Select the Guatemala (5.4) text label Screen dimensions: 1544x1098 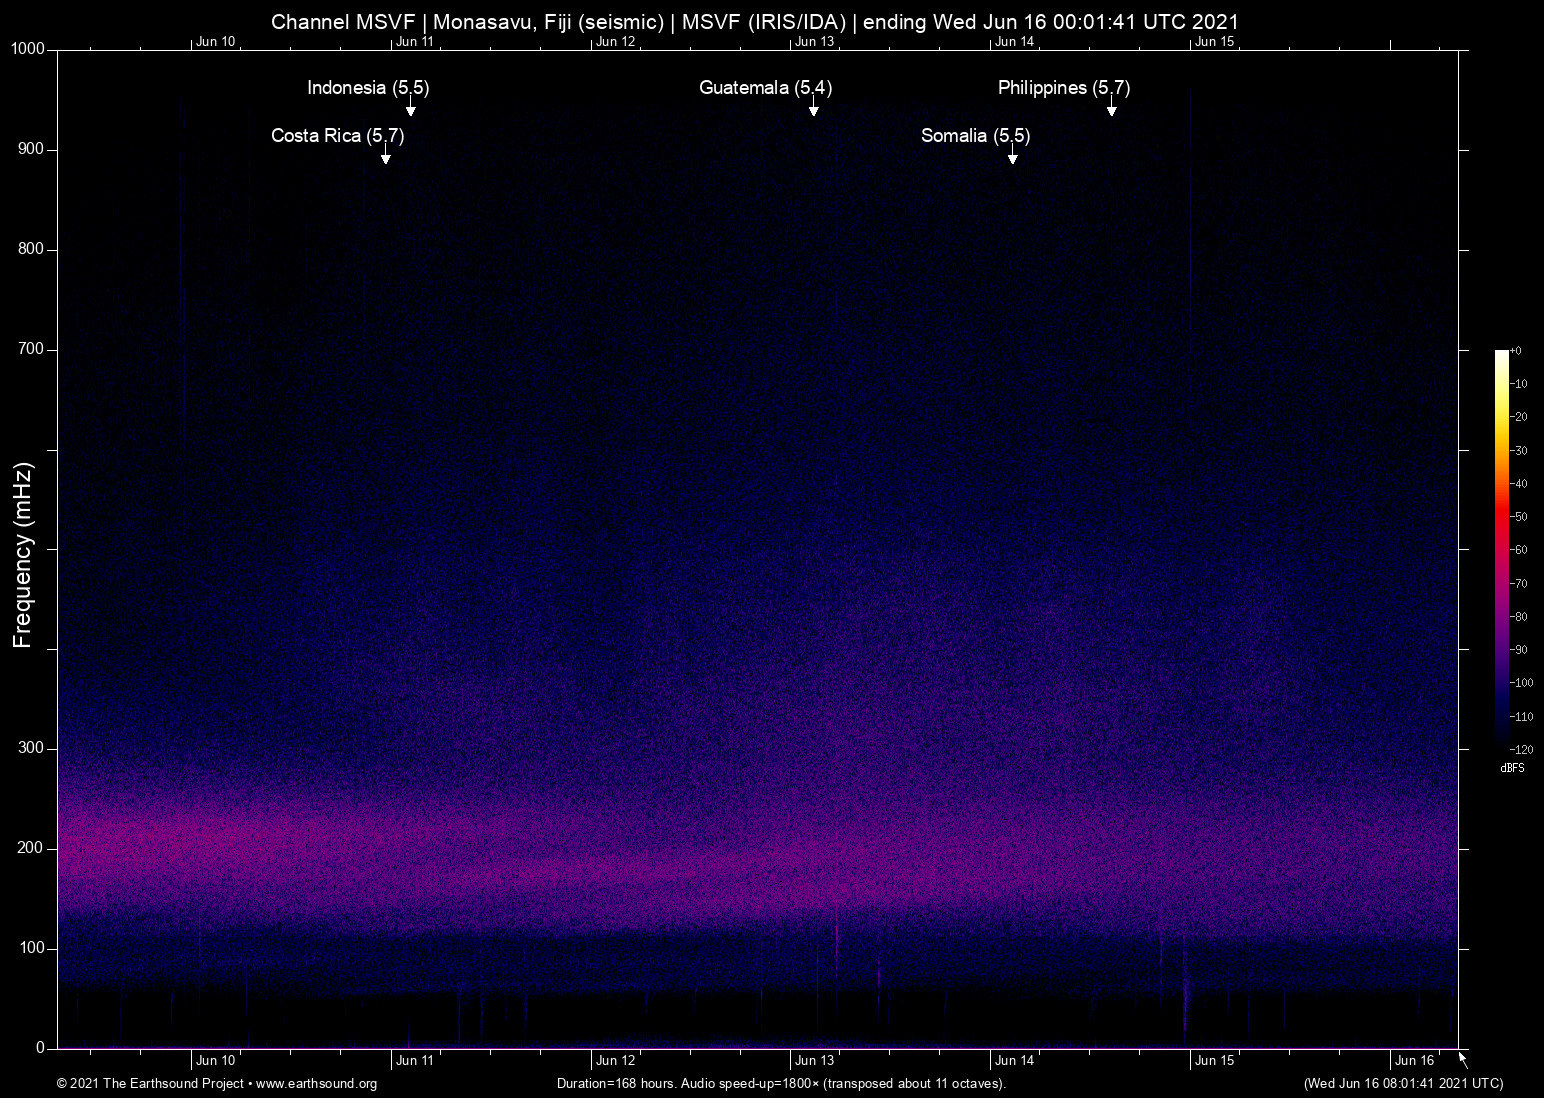pos(765,88)
